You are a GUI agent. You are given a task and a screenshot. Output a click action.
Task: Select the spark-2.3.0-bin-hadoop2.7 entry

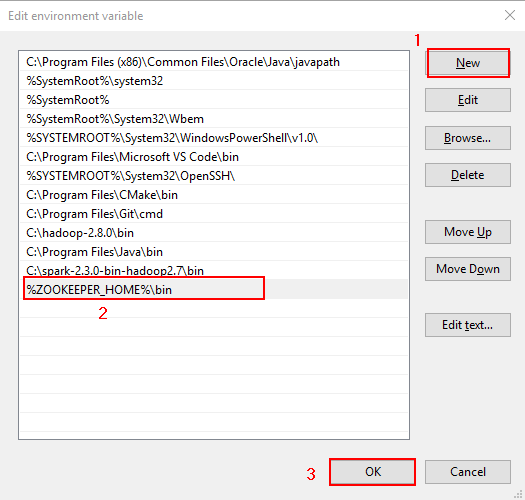[x=214, y=270]
